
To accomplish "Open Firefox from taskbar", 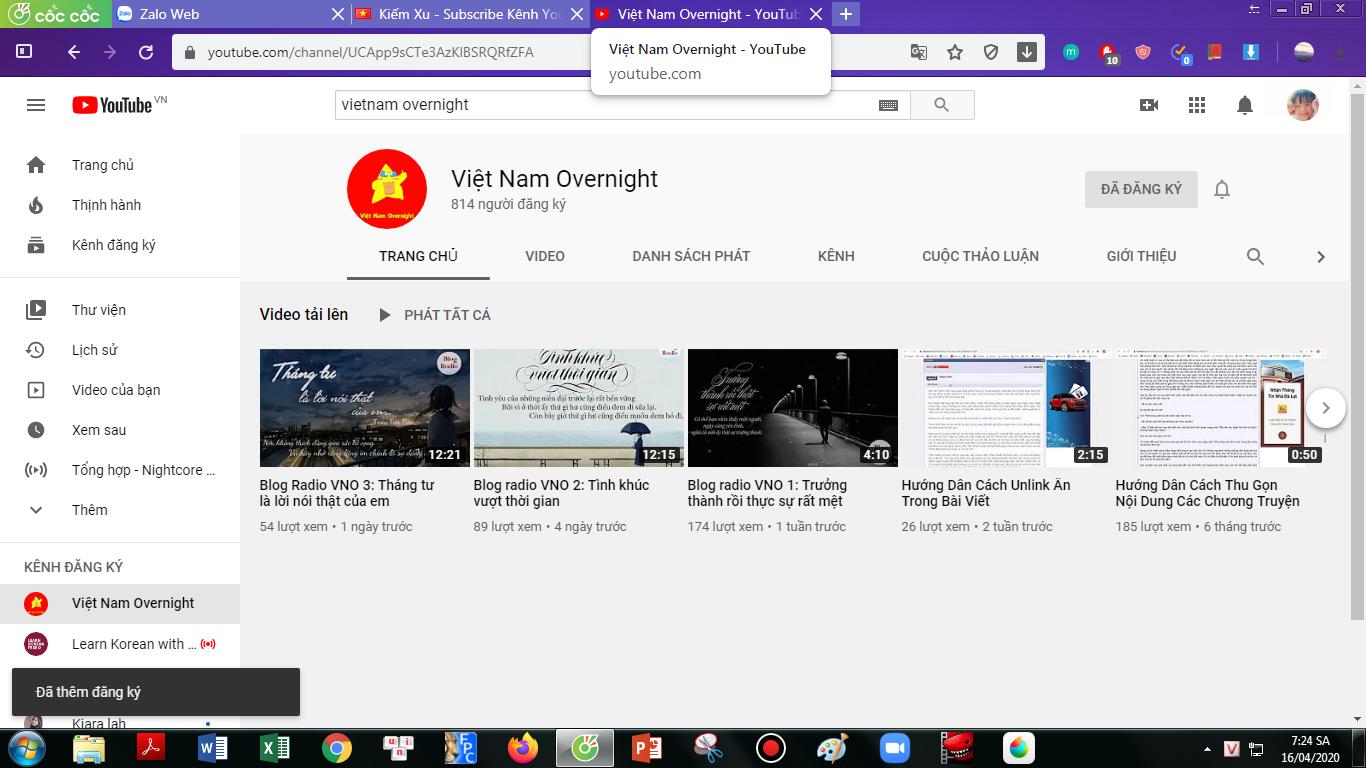I will click(x=522, y=748).
